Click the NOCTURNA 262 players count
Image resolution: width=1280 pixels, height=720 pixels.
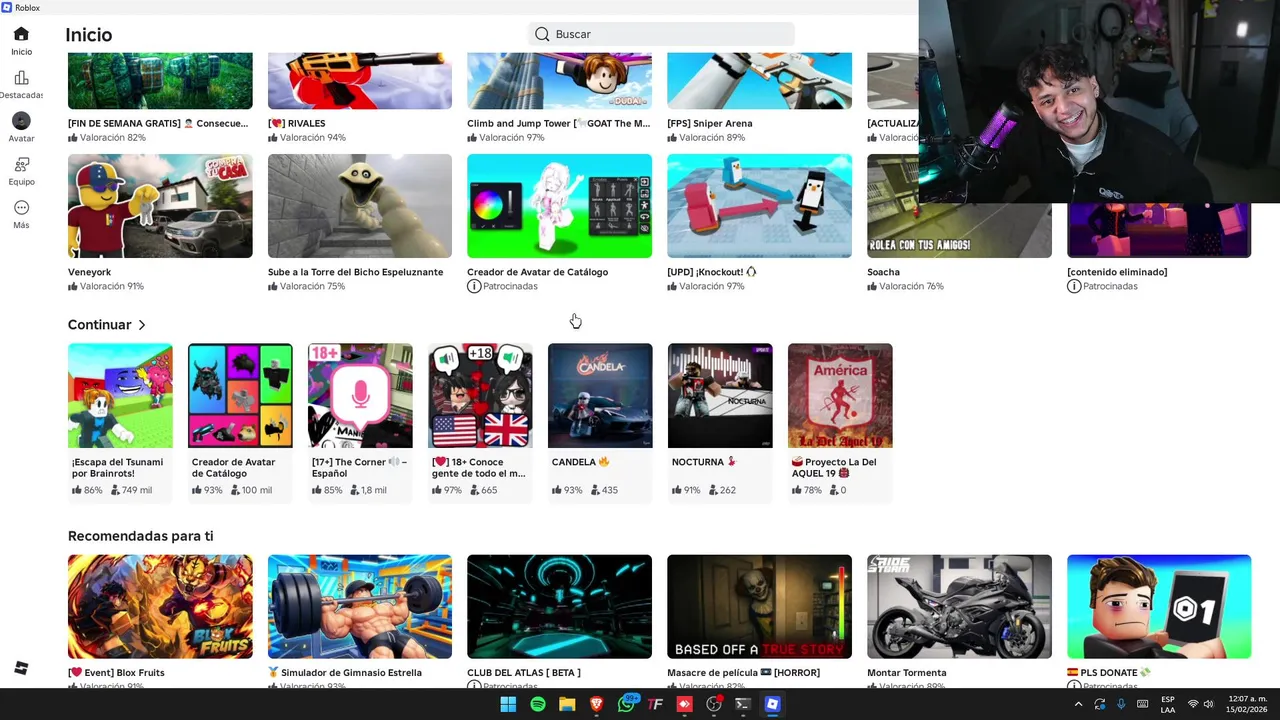[x=723, y=490]
